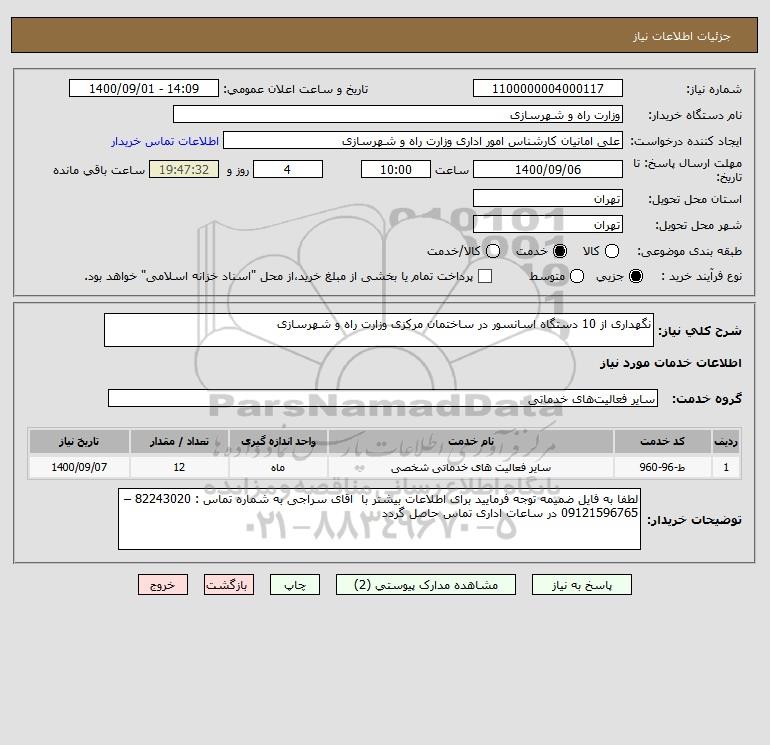Click the quantity cell 12
This screenshot has width=770, height=745.
click(x=179, y=467)
